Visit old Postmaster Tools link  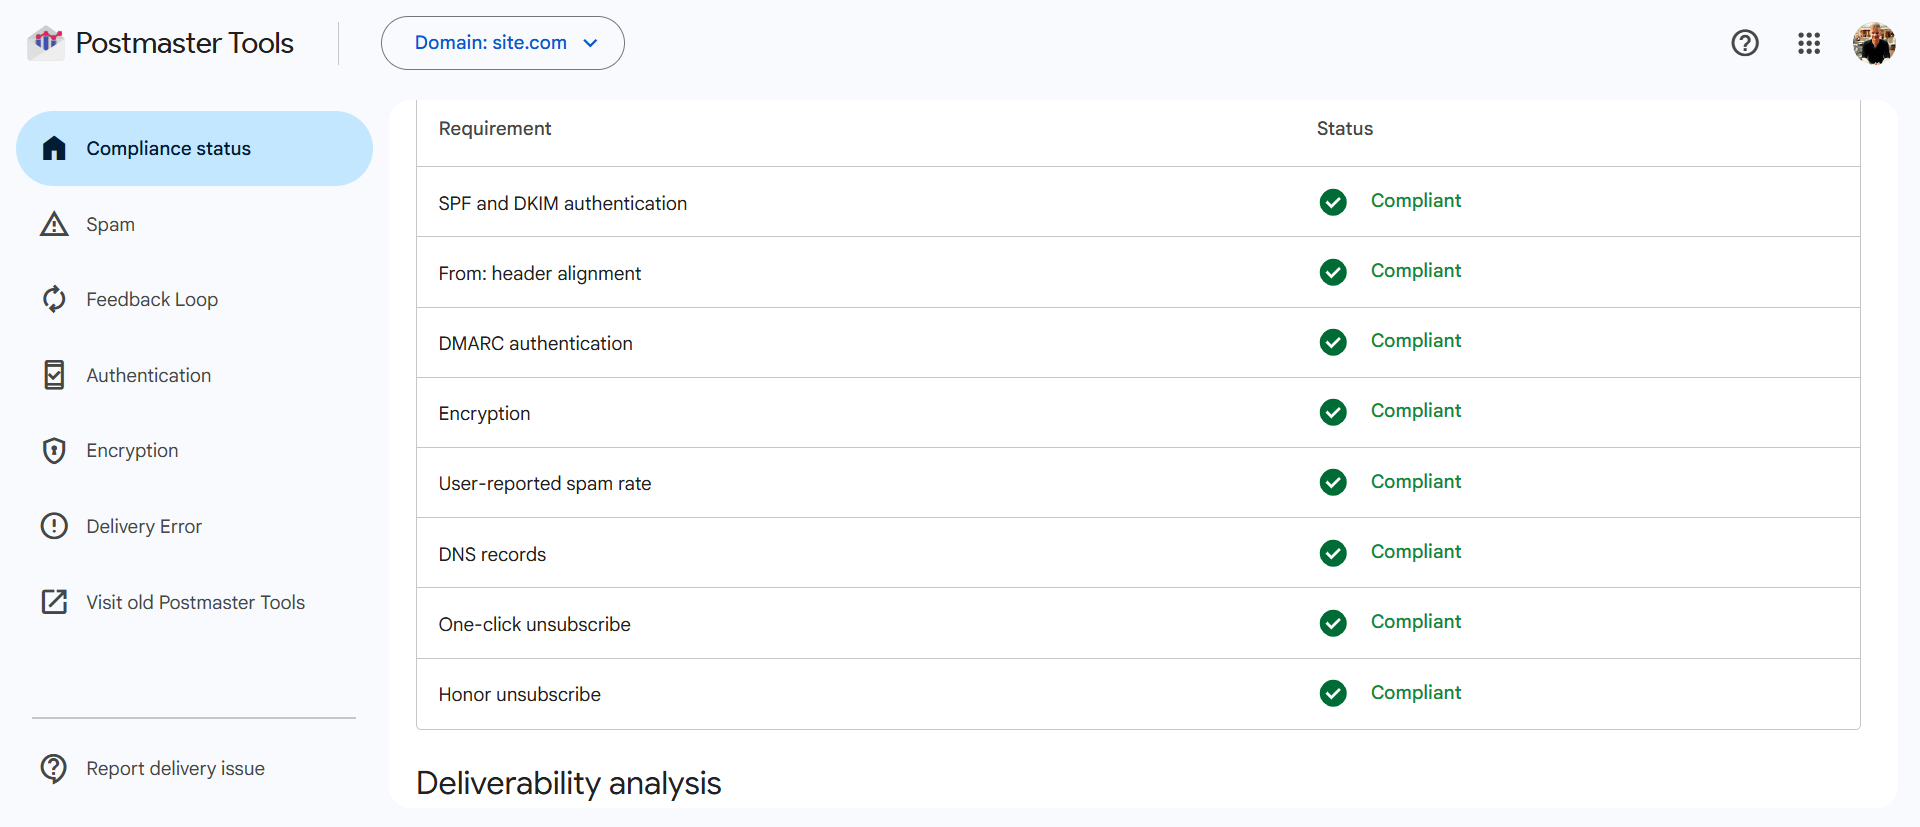194,602
